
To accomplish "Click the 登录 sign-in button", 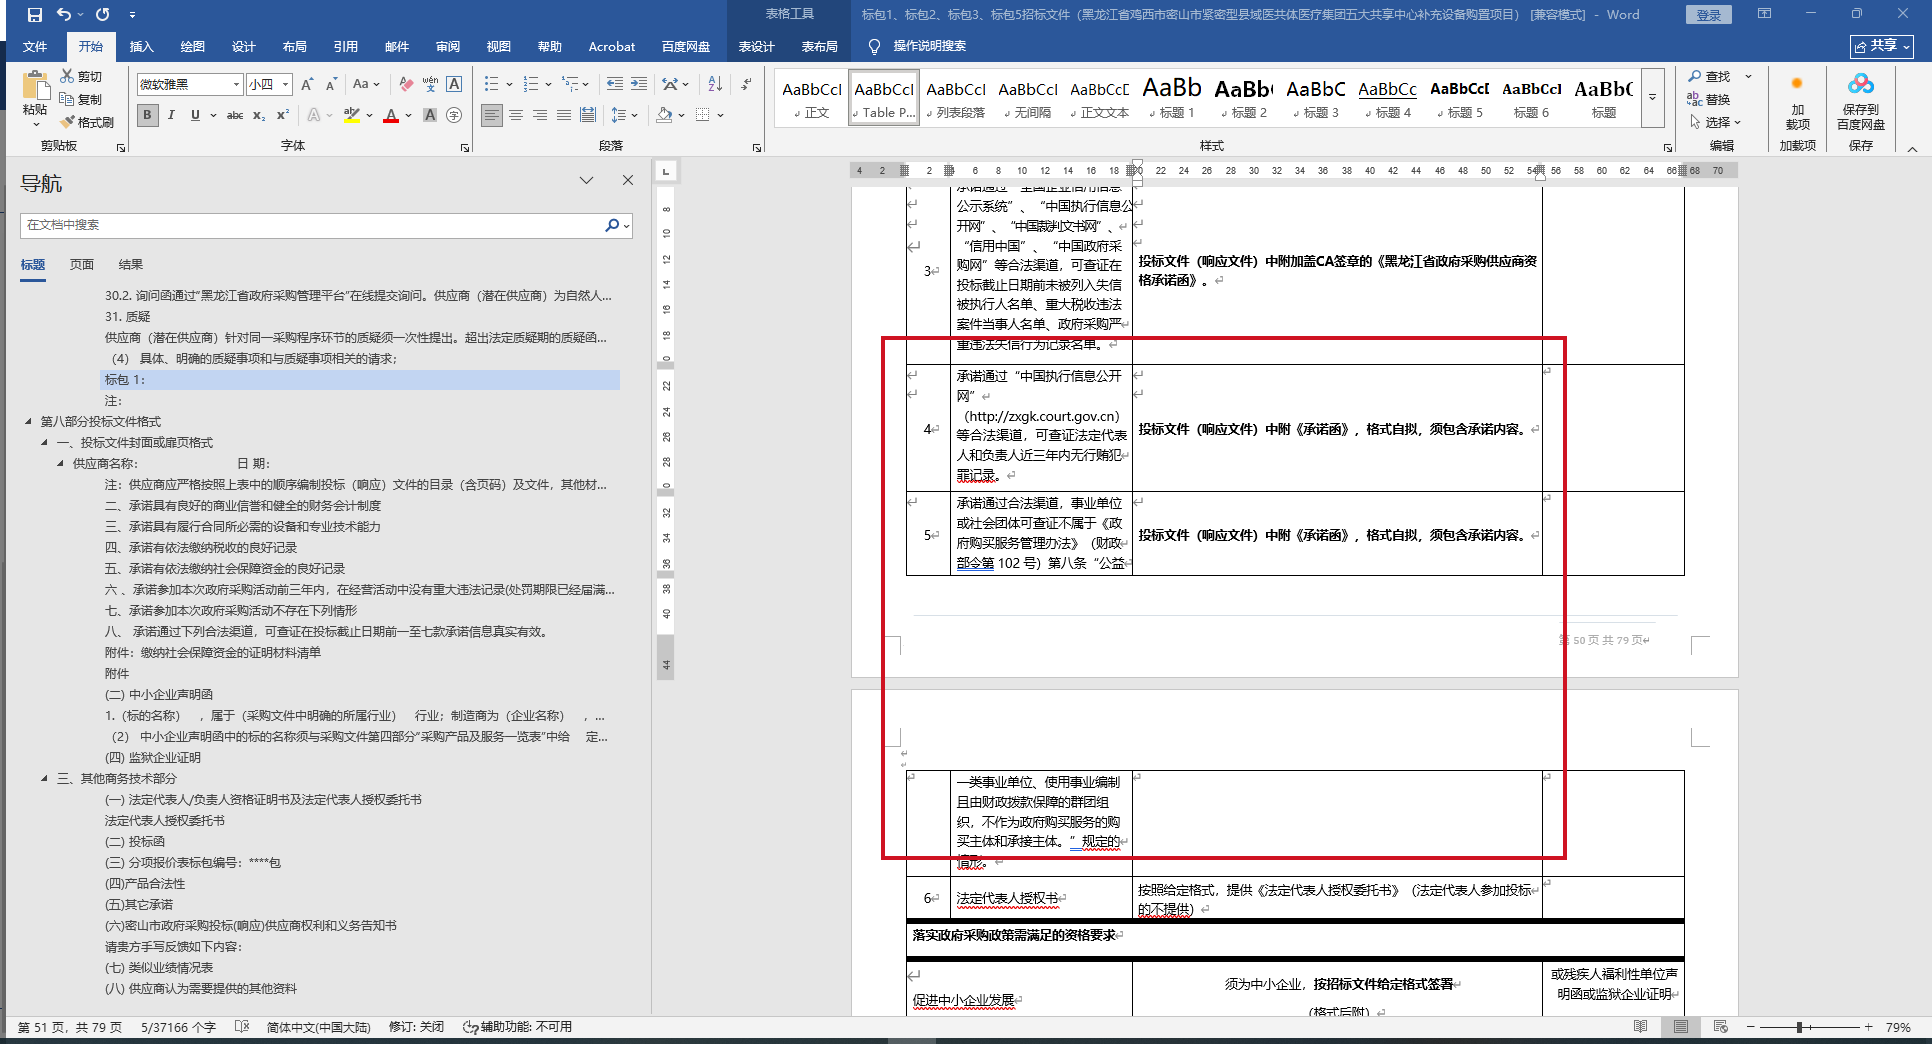I will click(1709, 15).
